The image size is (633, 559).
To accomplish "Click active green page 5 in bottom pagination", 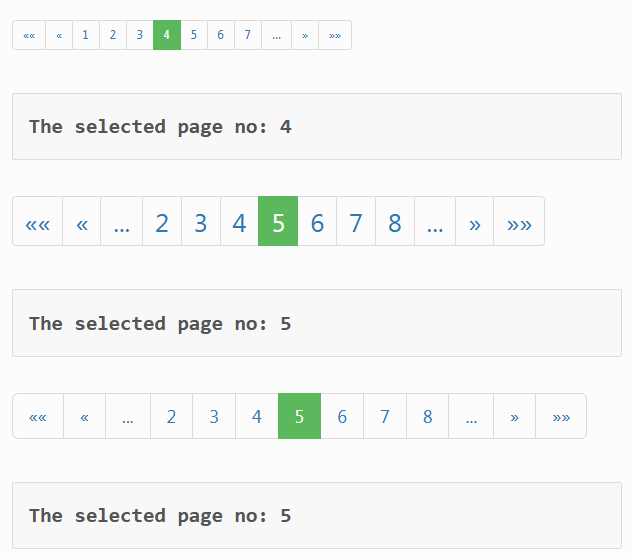I will [x=299, y=416].
